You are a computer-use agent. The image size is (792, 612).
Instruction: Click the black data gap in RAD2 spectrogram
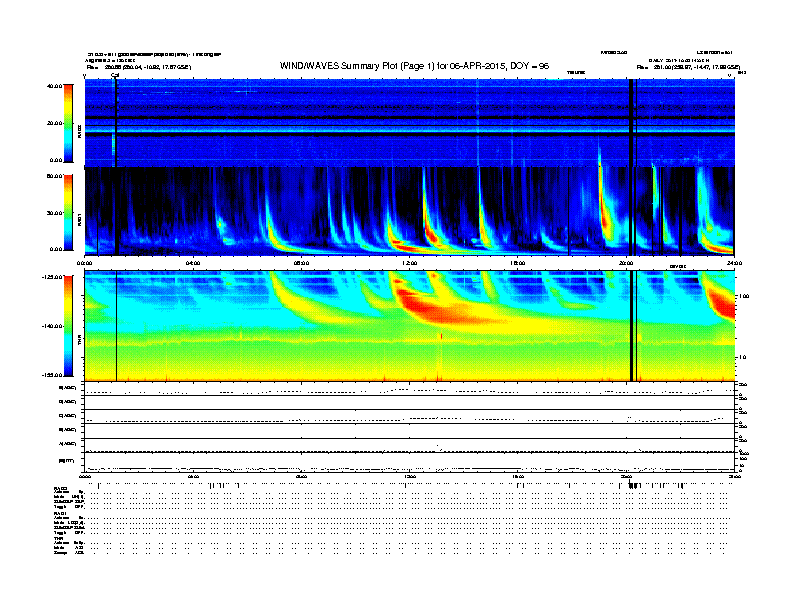630,123
